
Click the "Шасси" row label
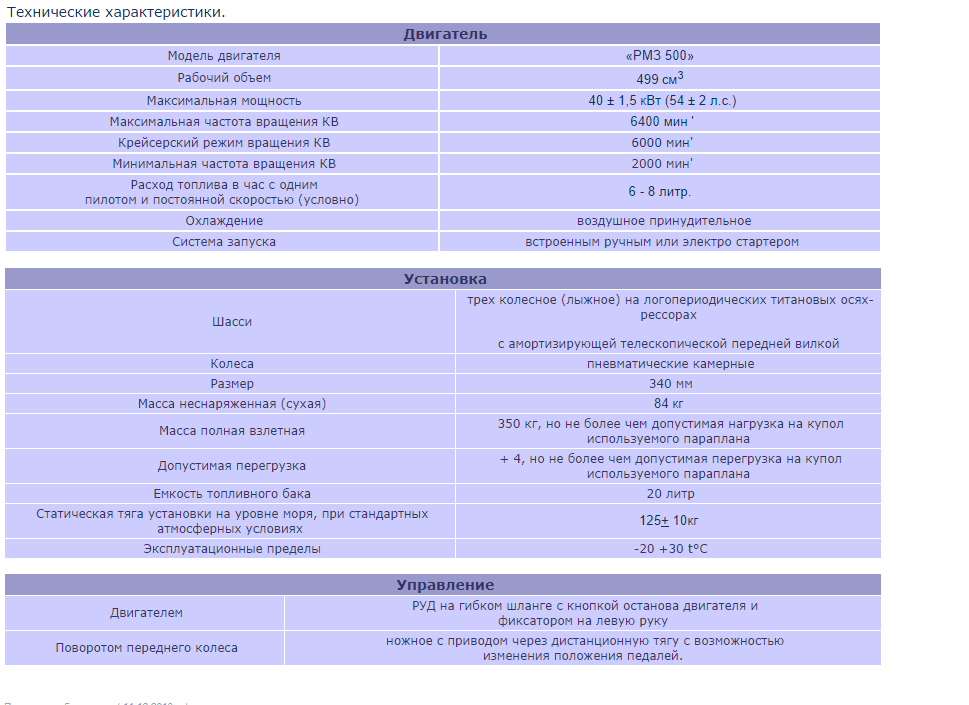231,322
